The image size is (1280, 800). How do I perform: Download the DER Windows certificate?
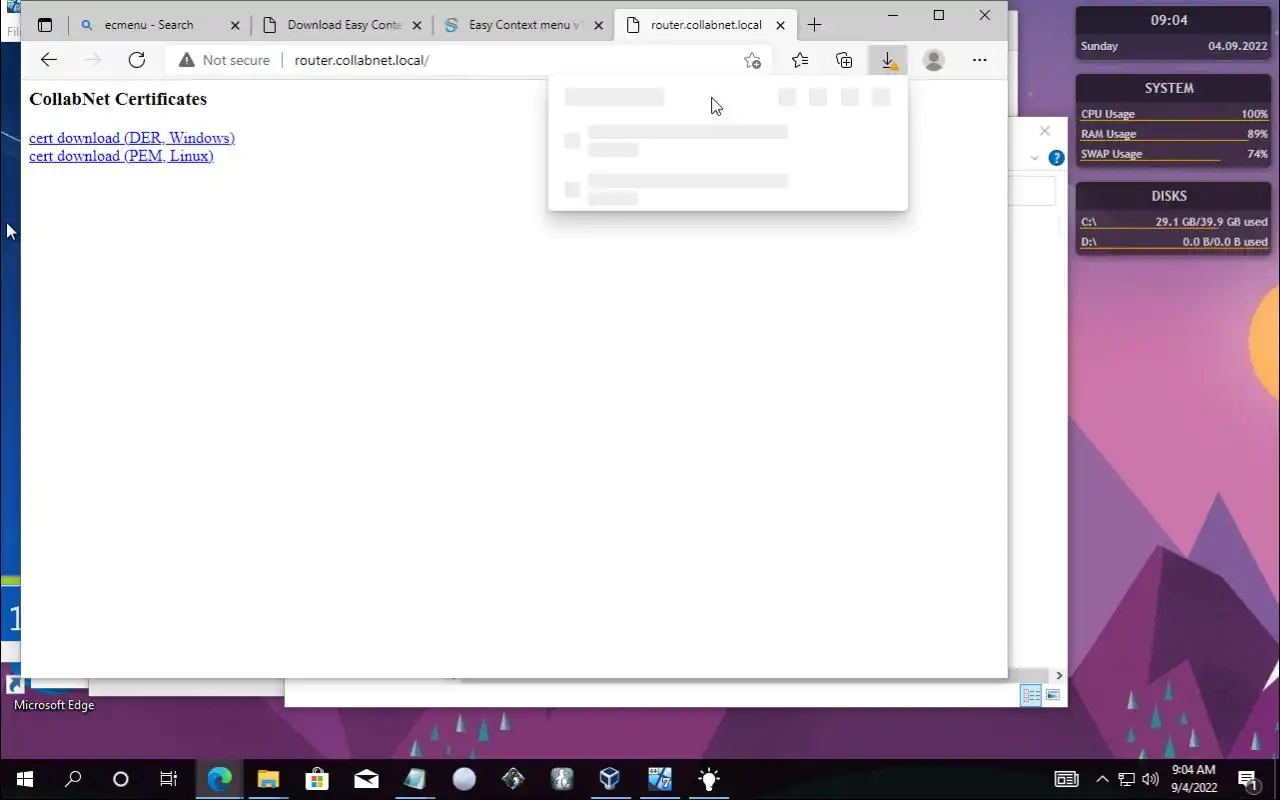click(x=132, y=138)
